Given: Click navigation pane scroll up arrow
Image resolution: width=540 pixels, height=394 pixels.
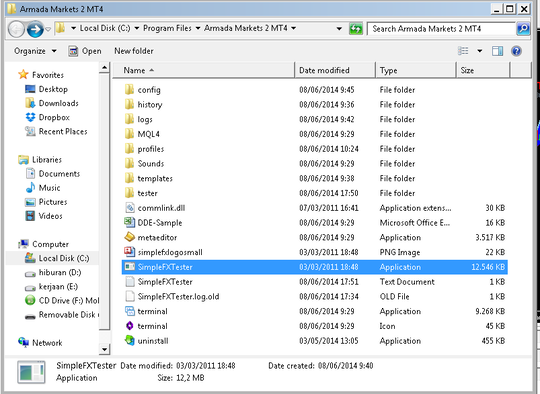Looking at the screenshot, I should pos(104,68).
